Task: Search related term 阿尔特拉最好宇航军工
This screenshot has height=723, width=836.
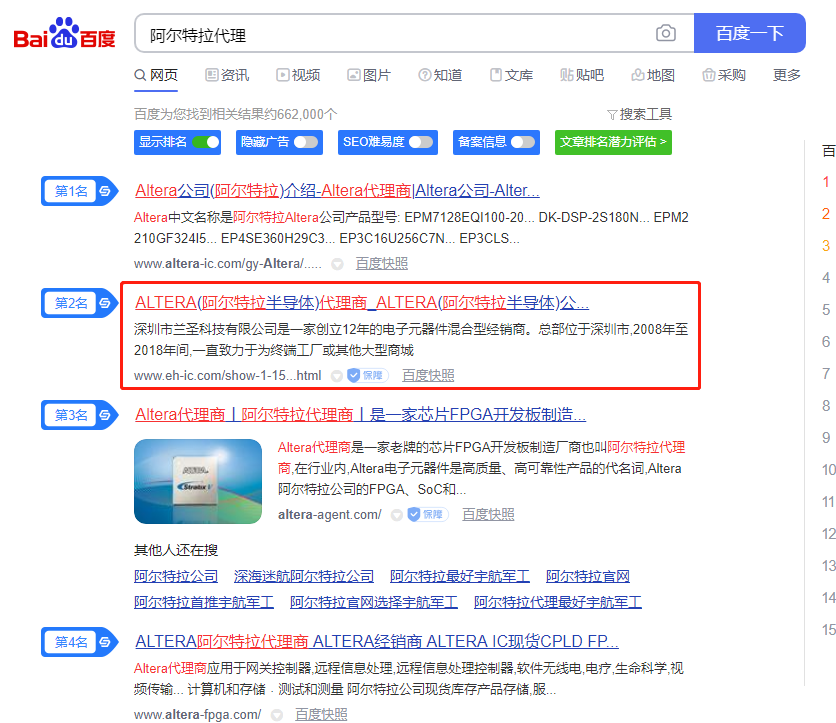Action: tap(460, 576)
